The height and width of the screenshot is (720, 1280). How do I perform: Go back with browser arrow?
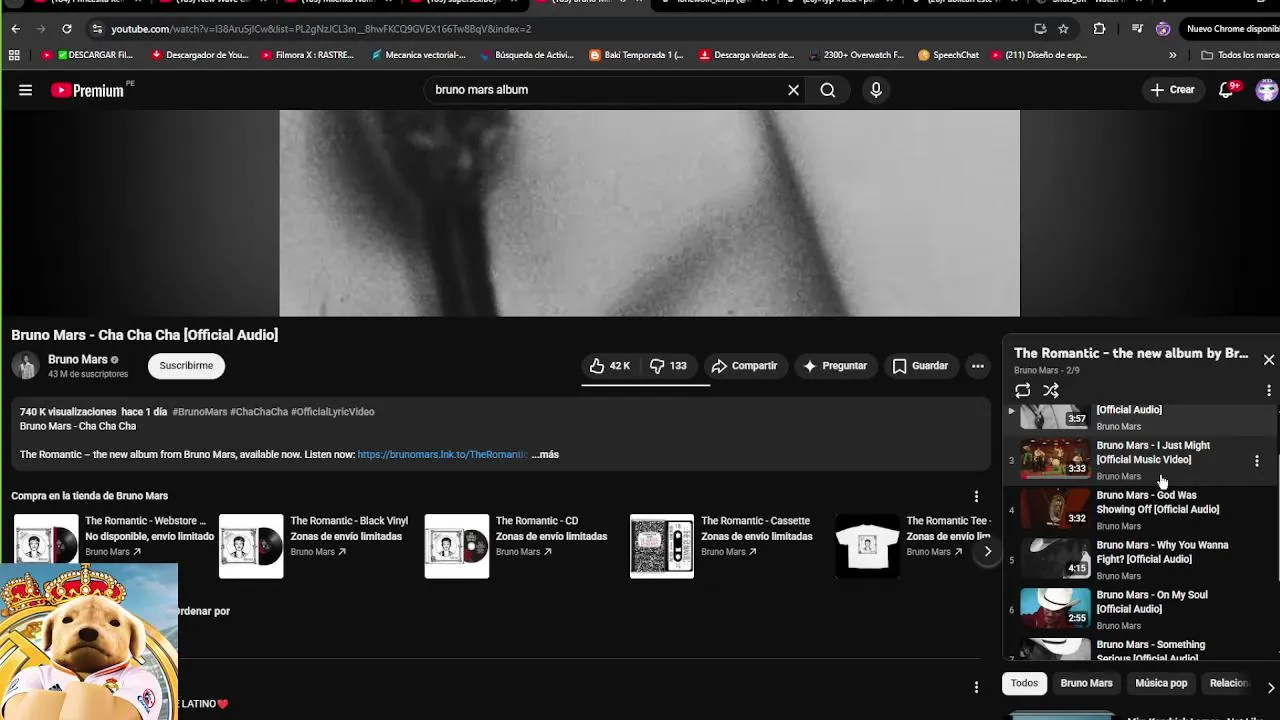tap(15, 29)
